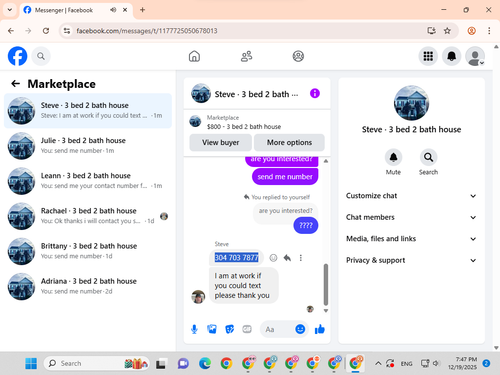Show hidden icons in the system tray

pyautogui.click(x=378, y=363)
